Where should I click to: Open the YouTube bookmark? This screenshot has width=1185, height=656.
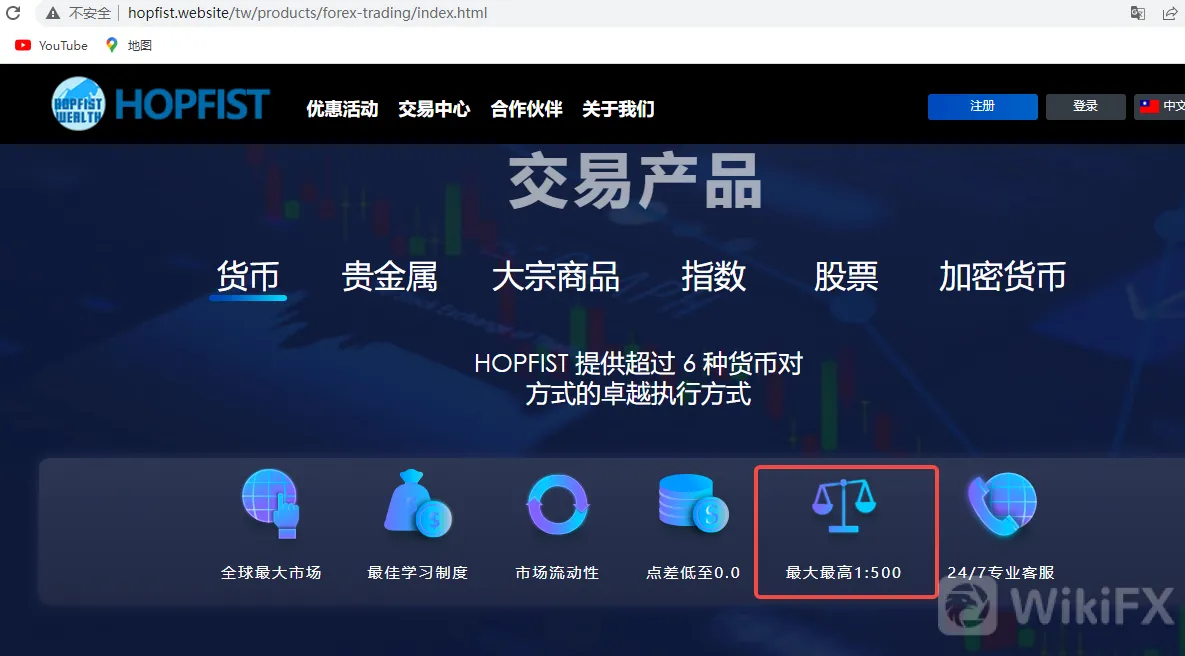tap(51, 45)
